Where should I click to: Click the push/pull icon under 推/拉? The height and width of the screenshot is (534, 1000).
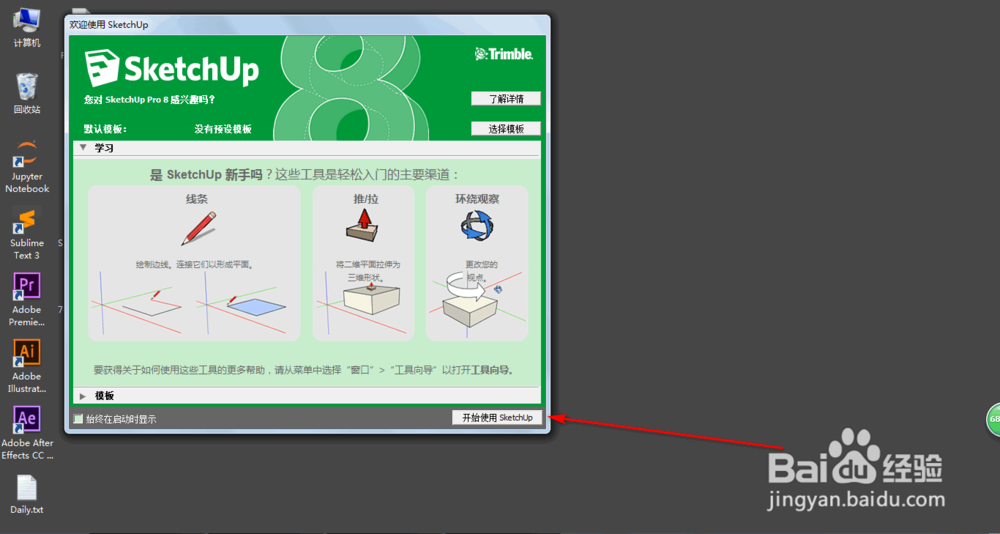[363, 226]
